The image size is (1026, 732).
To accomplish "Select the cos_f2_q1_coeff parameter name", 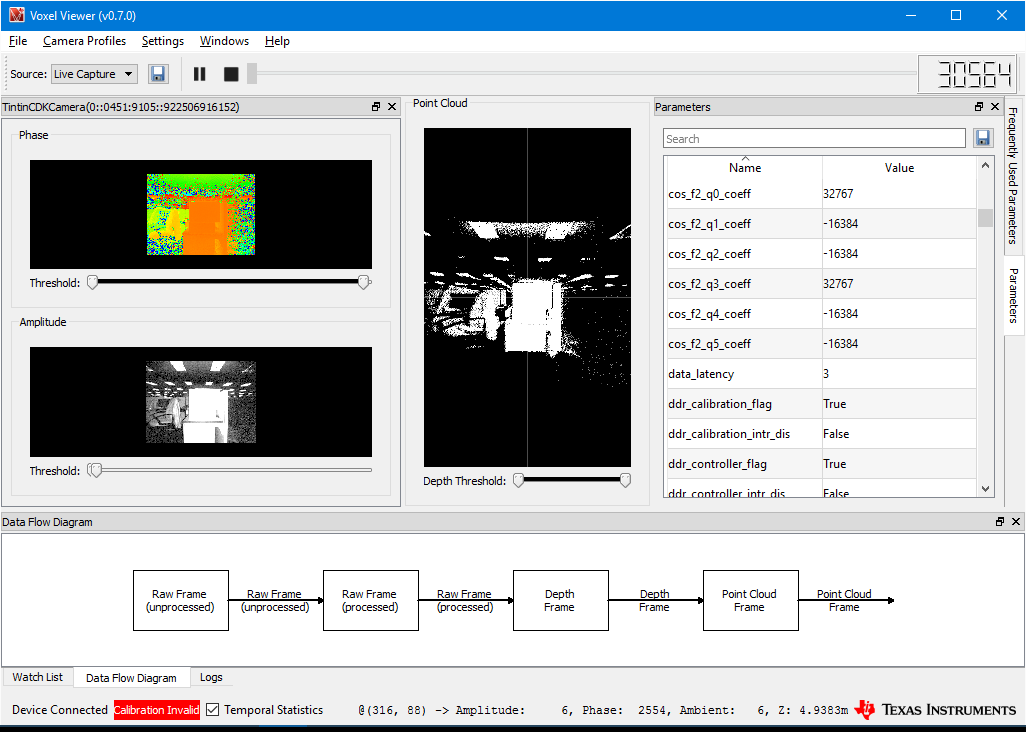I will coord(709,224).
